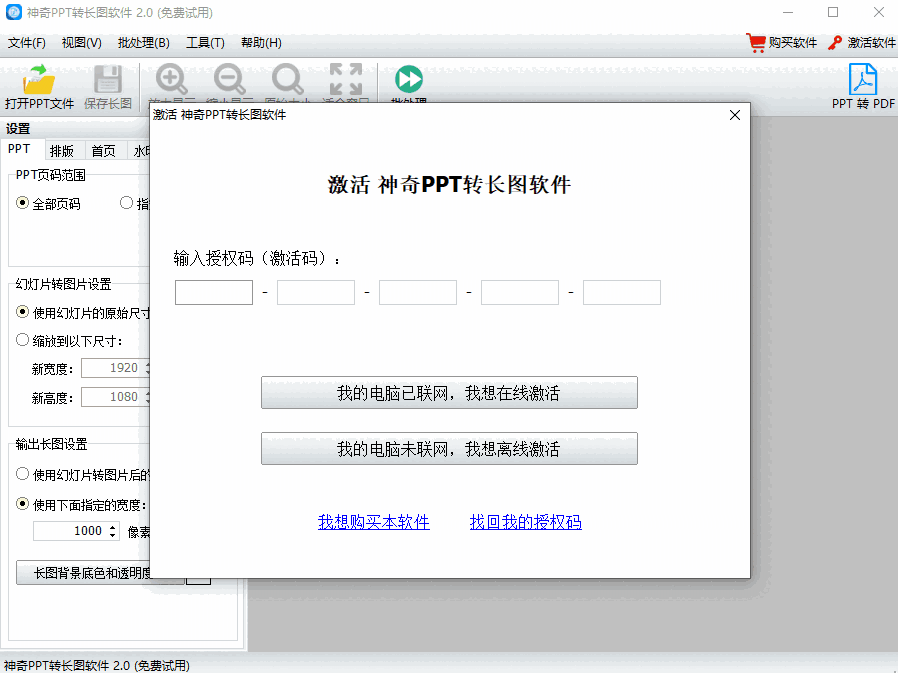Click 我的电脑已联网，我想在线激活 button
This screenshot has height=673, width=898.
449,393
